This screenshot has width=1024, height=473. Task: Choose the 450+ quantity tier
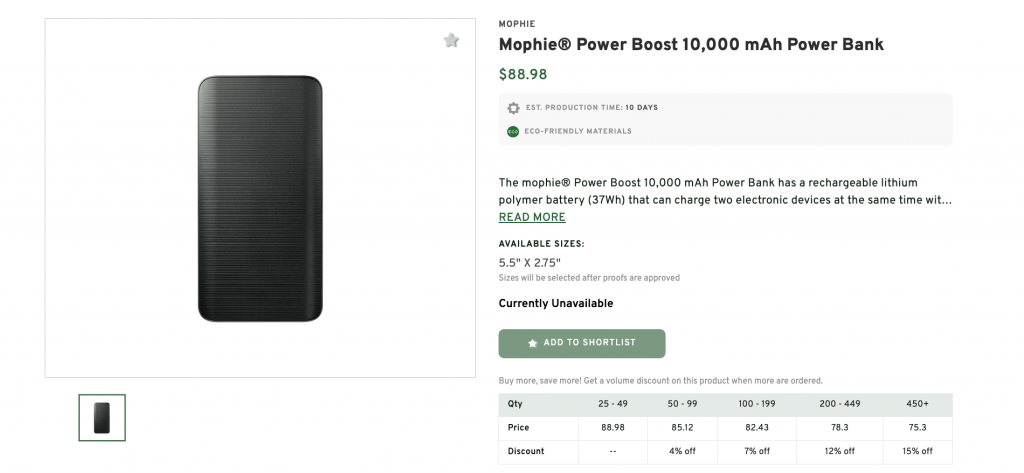click(917, 405)
